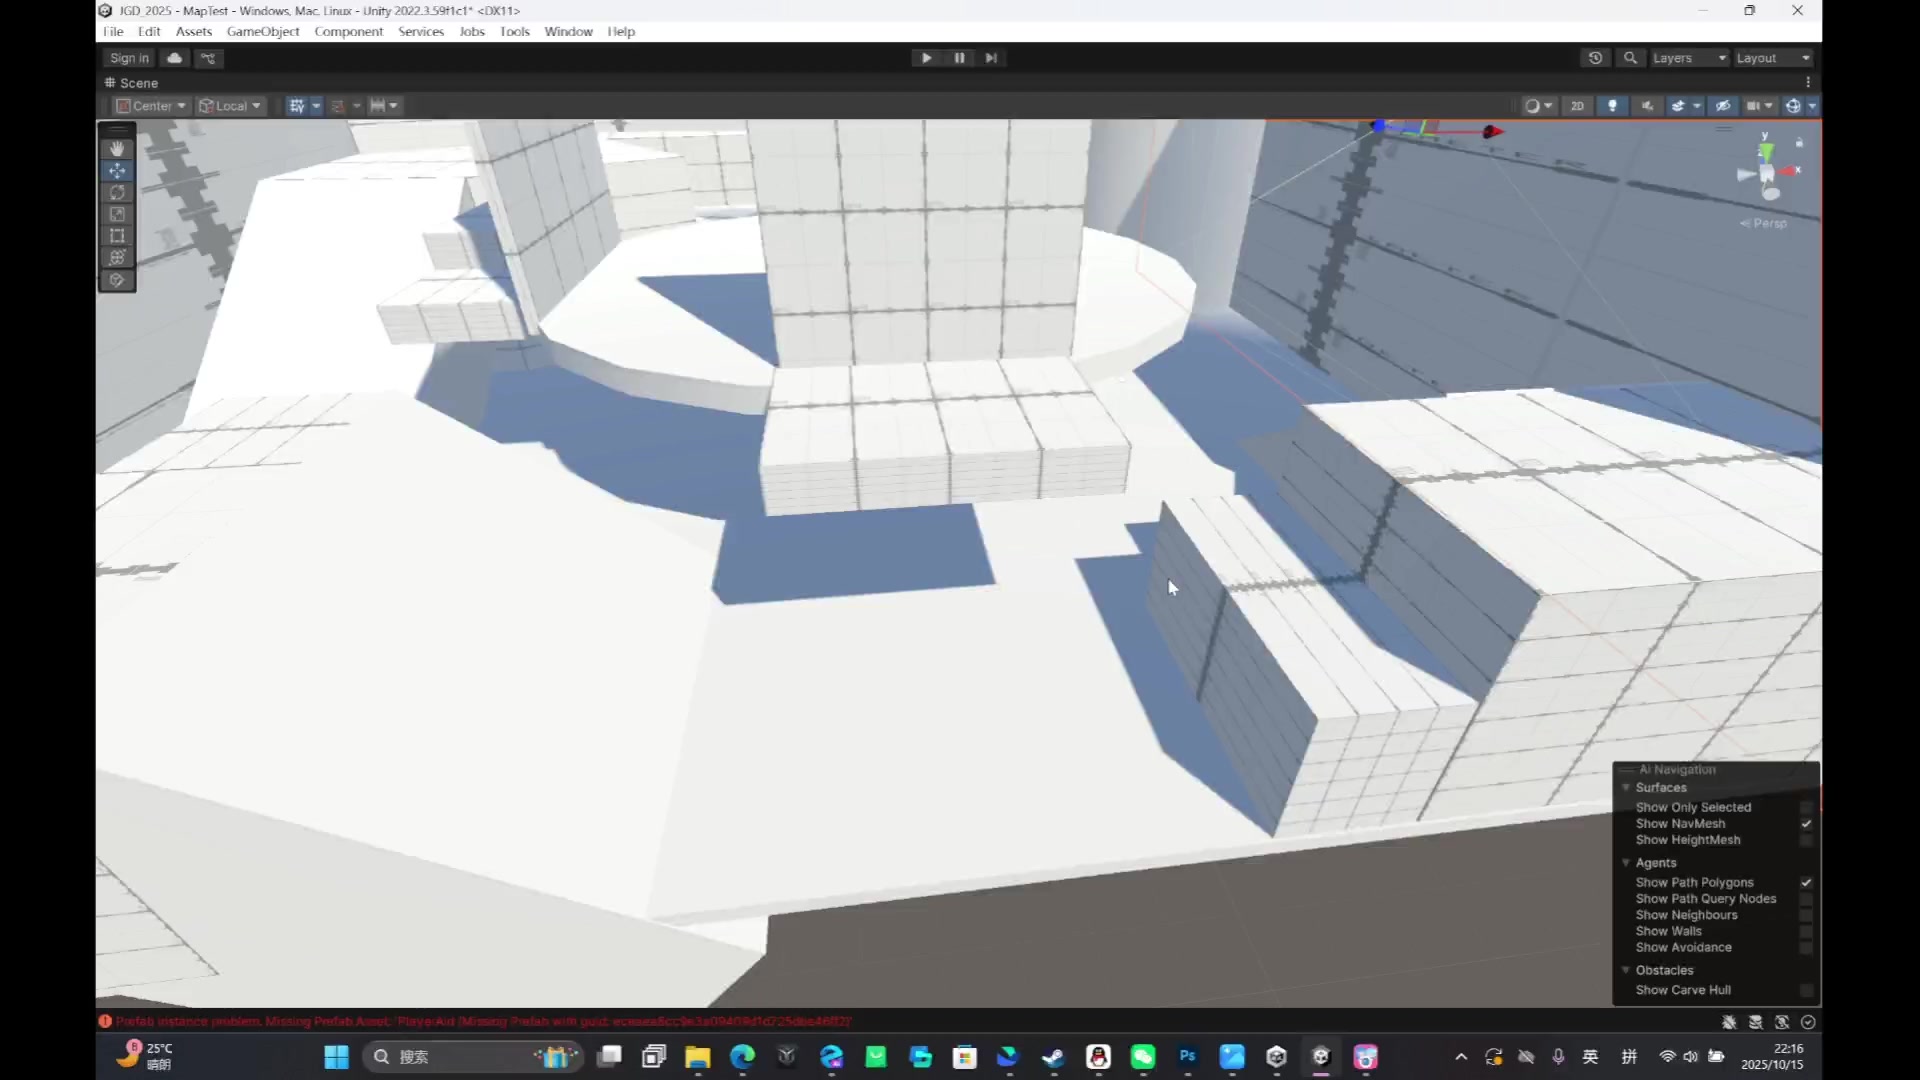1920x1080 pixels.
Task: Open the Center pivot dropdown
Action: coord(151,106)
